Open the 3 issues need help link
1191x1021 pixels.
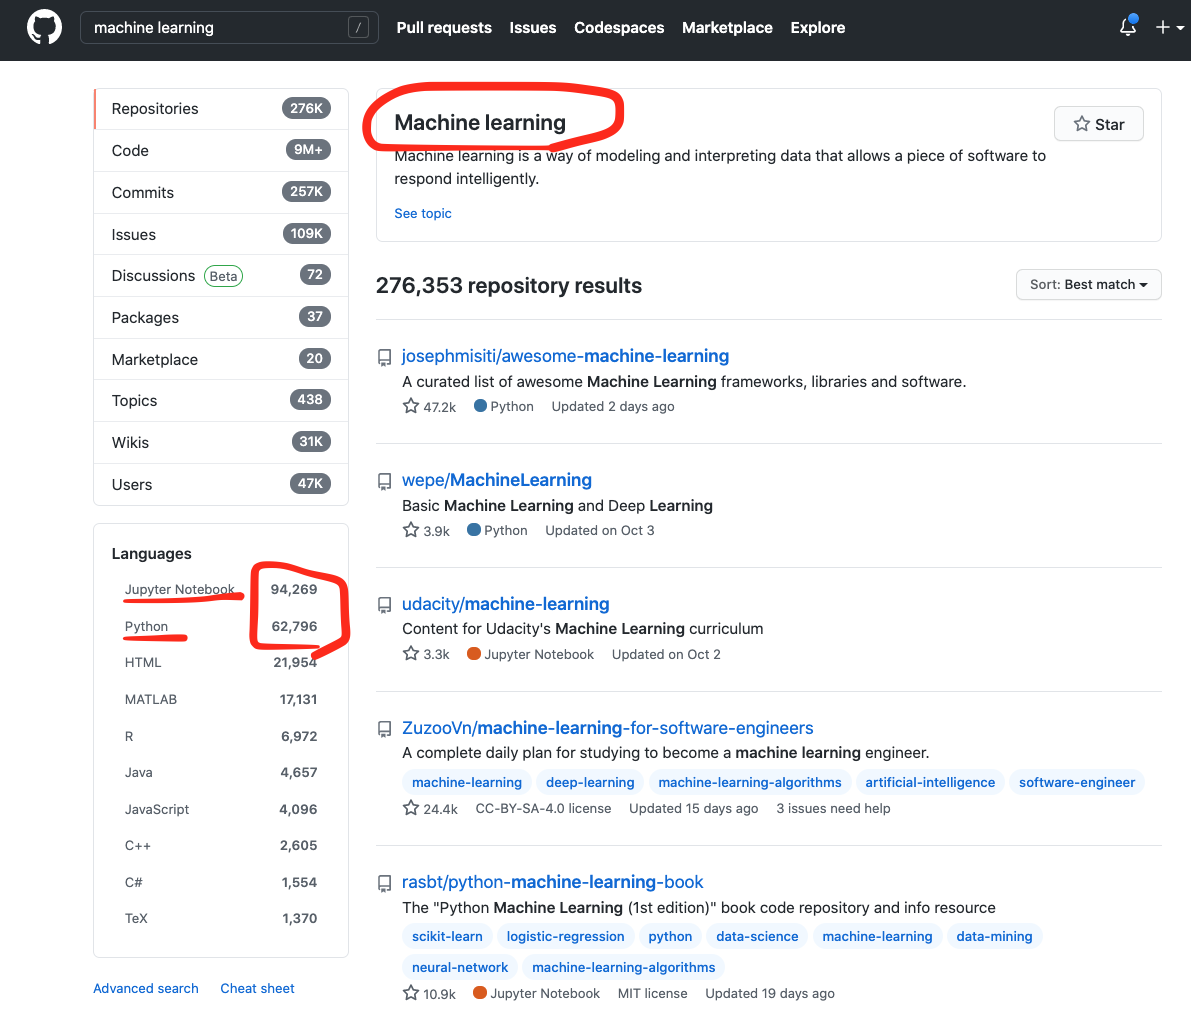(x=833, y=808)
